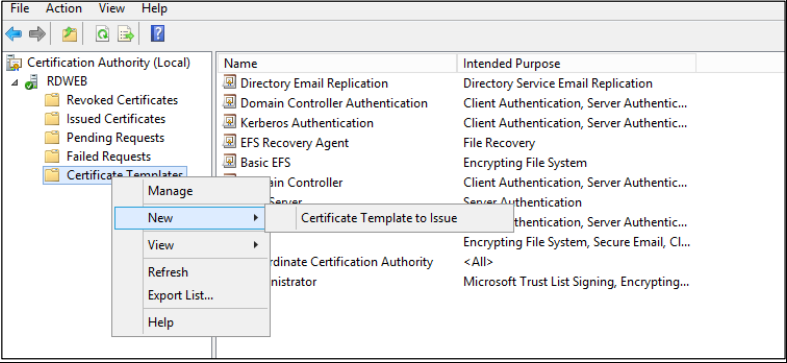Click Directory Service Email Replication purpose cell
Viewport: 787px width, 363px height.
(x=558, y=83)
